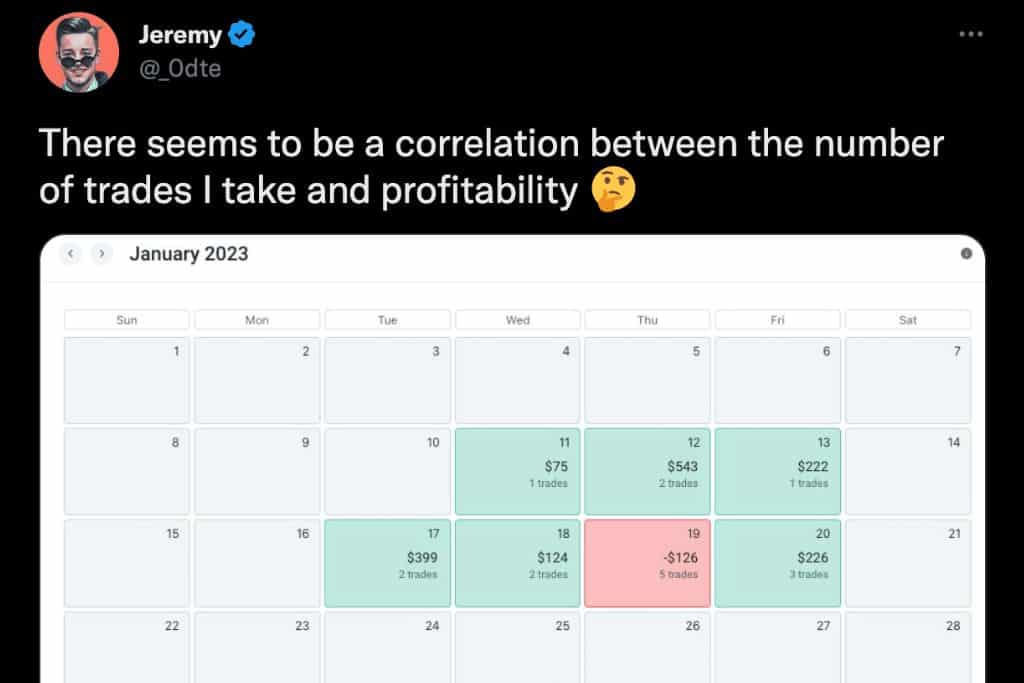The image size is (1024, 683).
Task: Select the Sun column header
Action: click(x=127, y=320)
